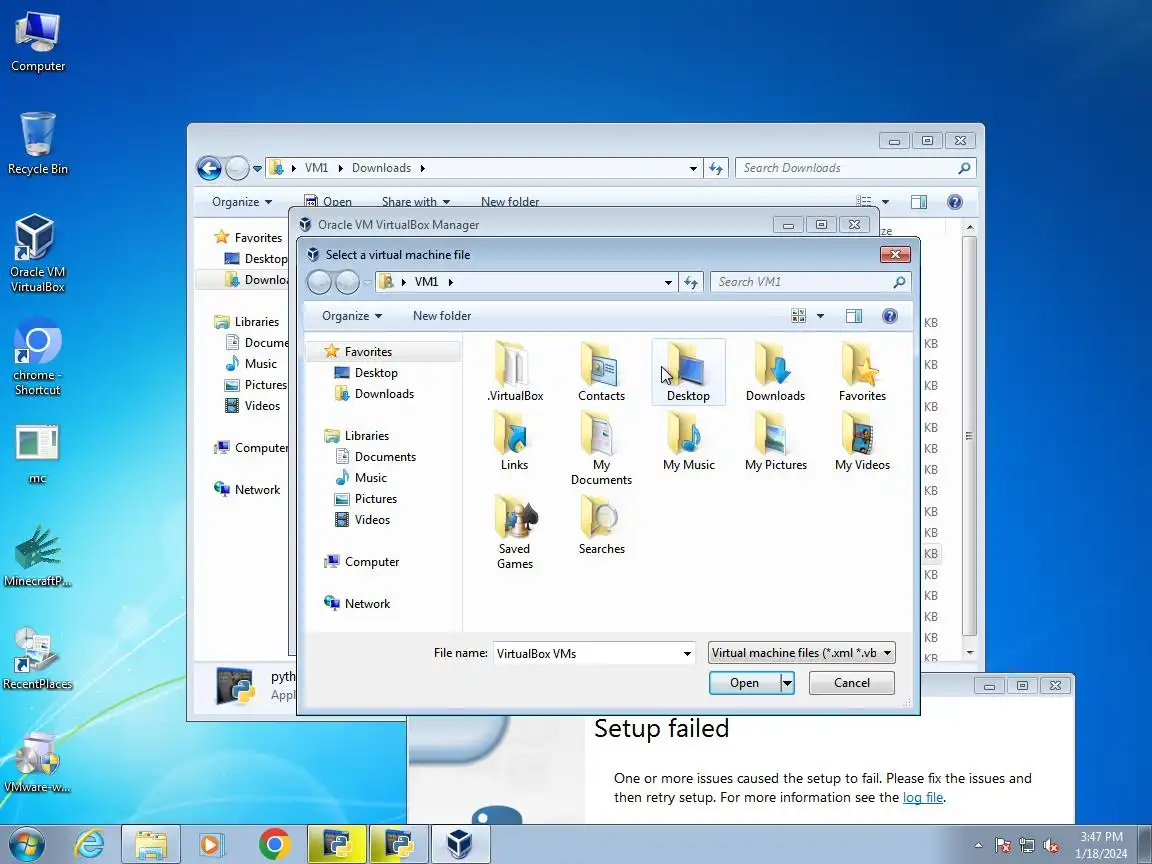Open the view options dropdown arrow in dialog
Screen dimensions: 1152x864
[820, 316]
